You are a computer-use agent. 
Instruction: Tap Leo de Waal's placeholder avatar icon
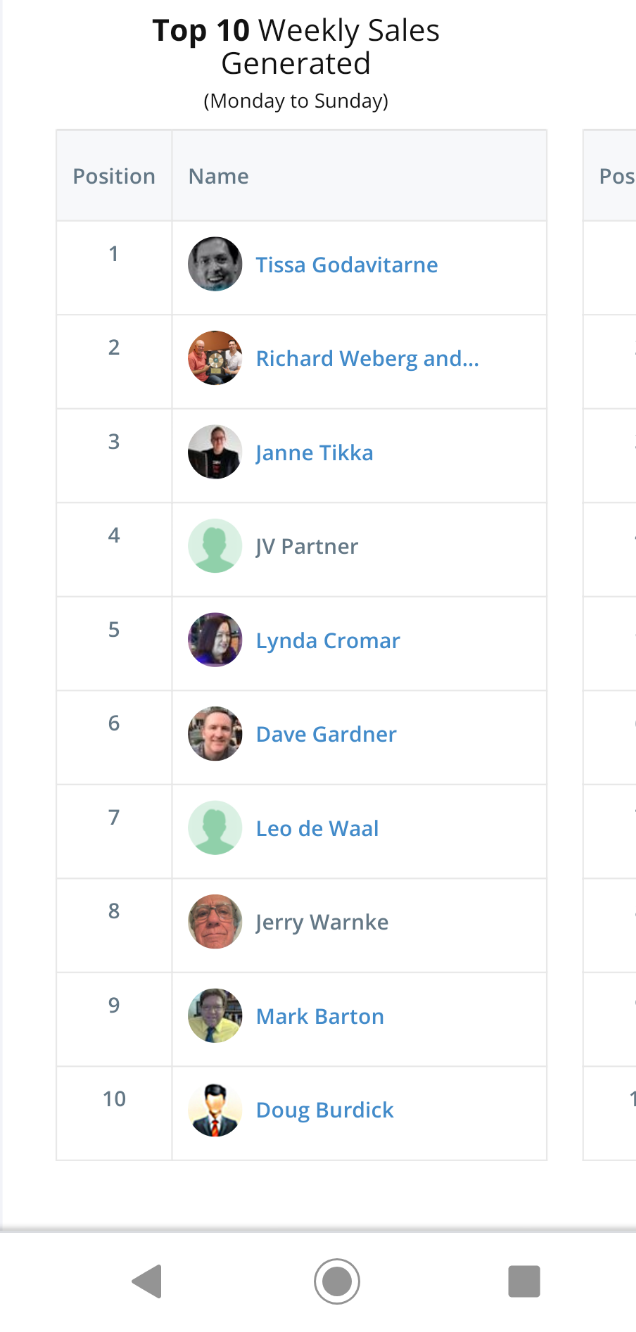point(215,828)
